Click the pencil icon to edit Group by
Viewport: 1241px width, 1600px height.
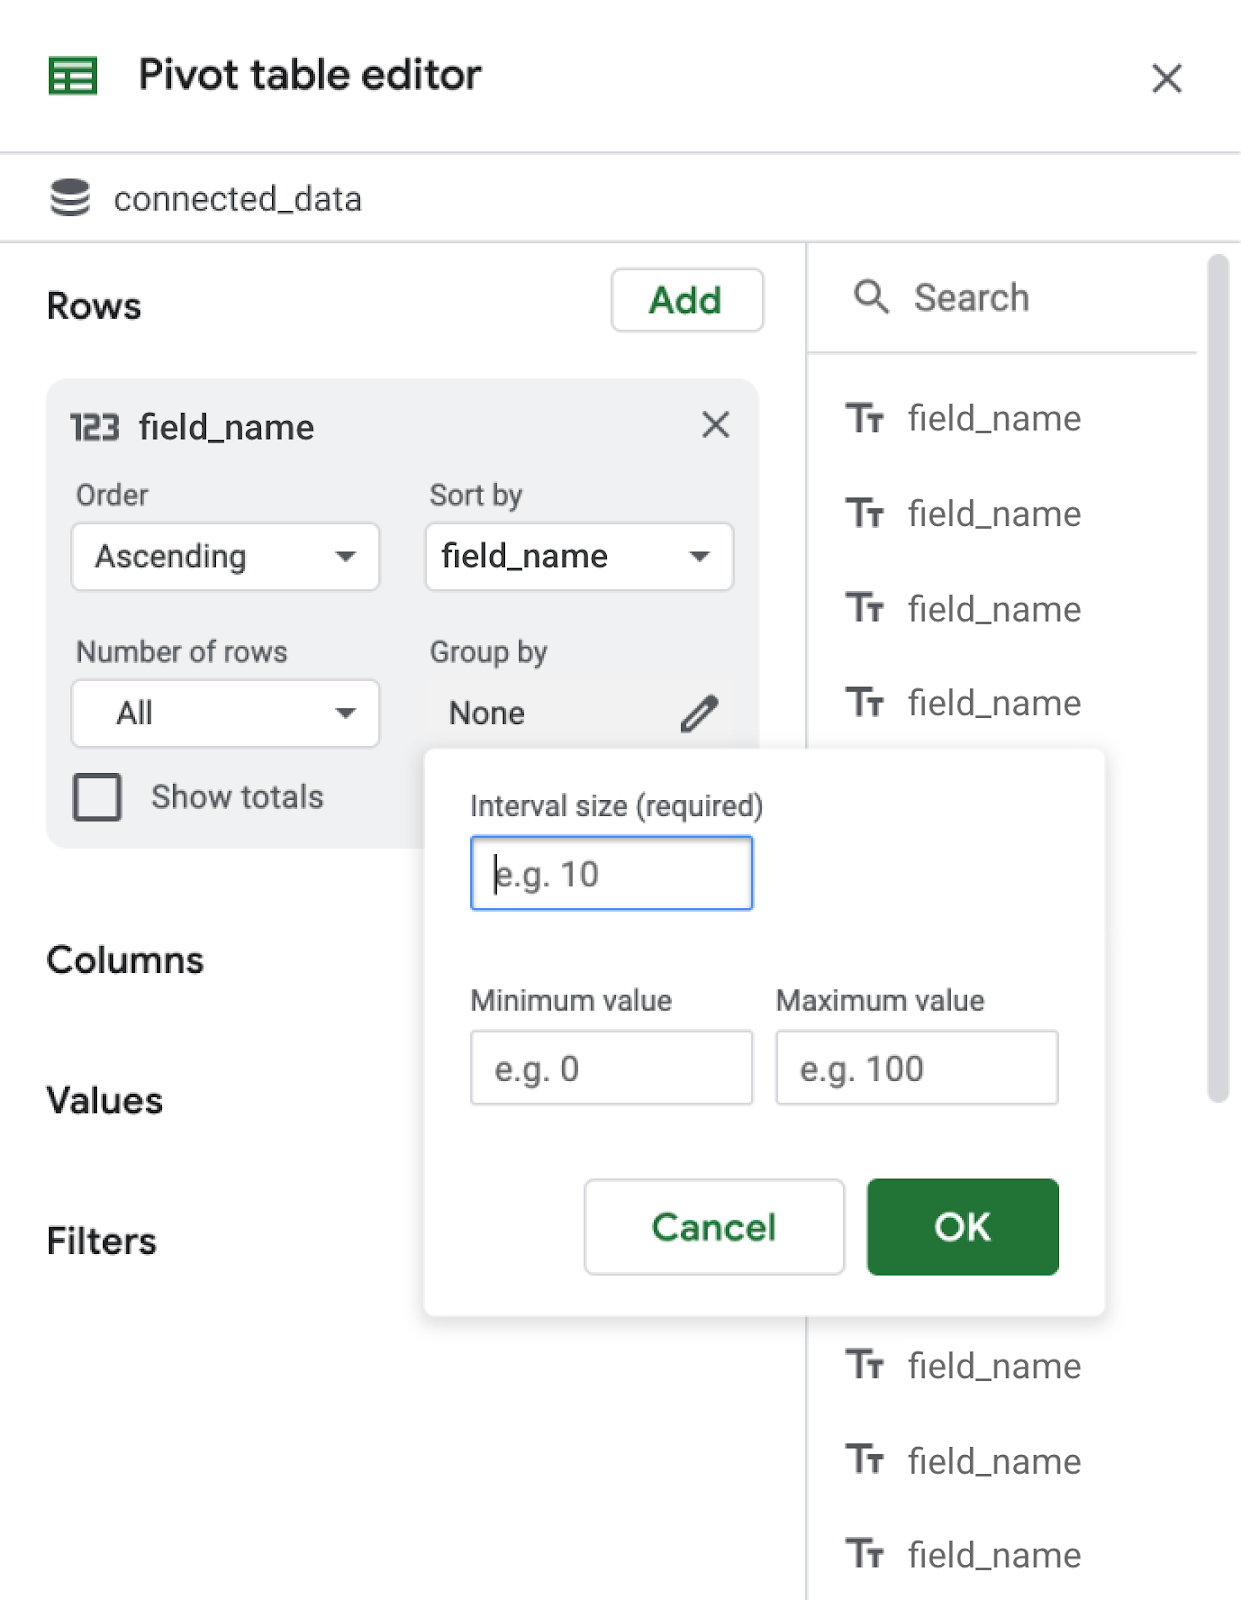699,713
